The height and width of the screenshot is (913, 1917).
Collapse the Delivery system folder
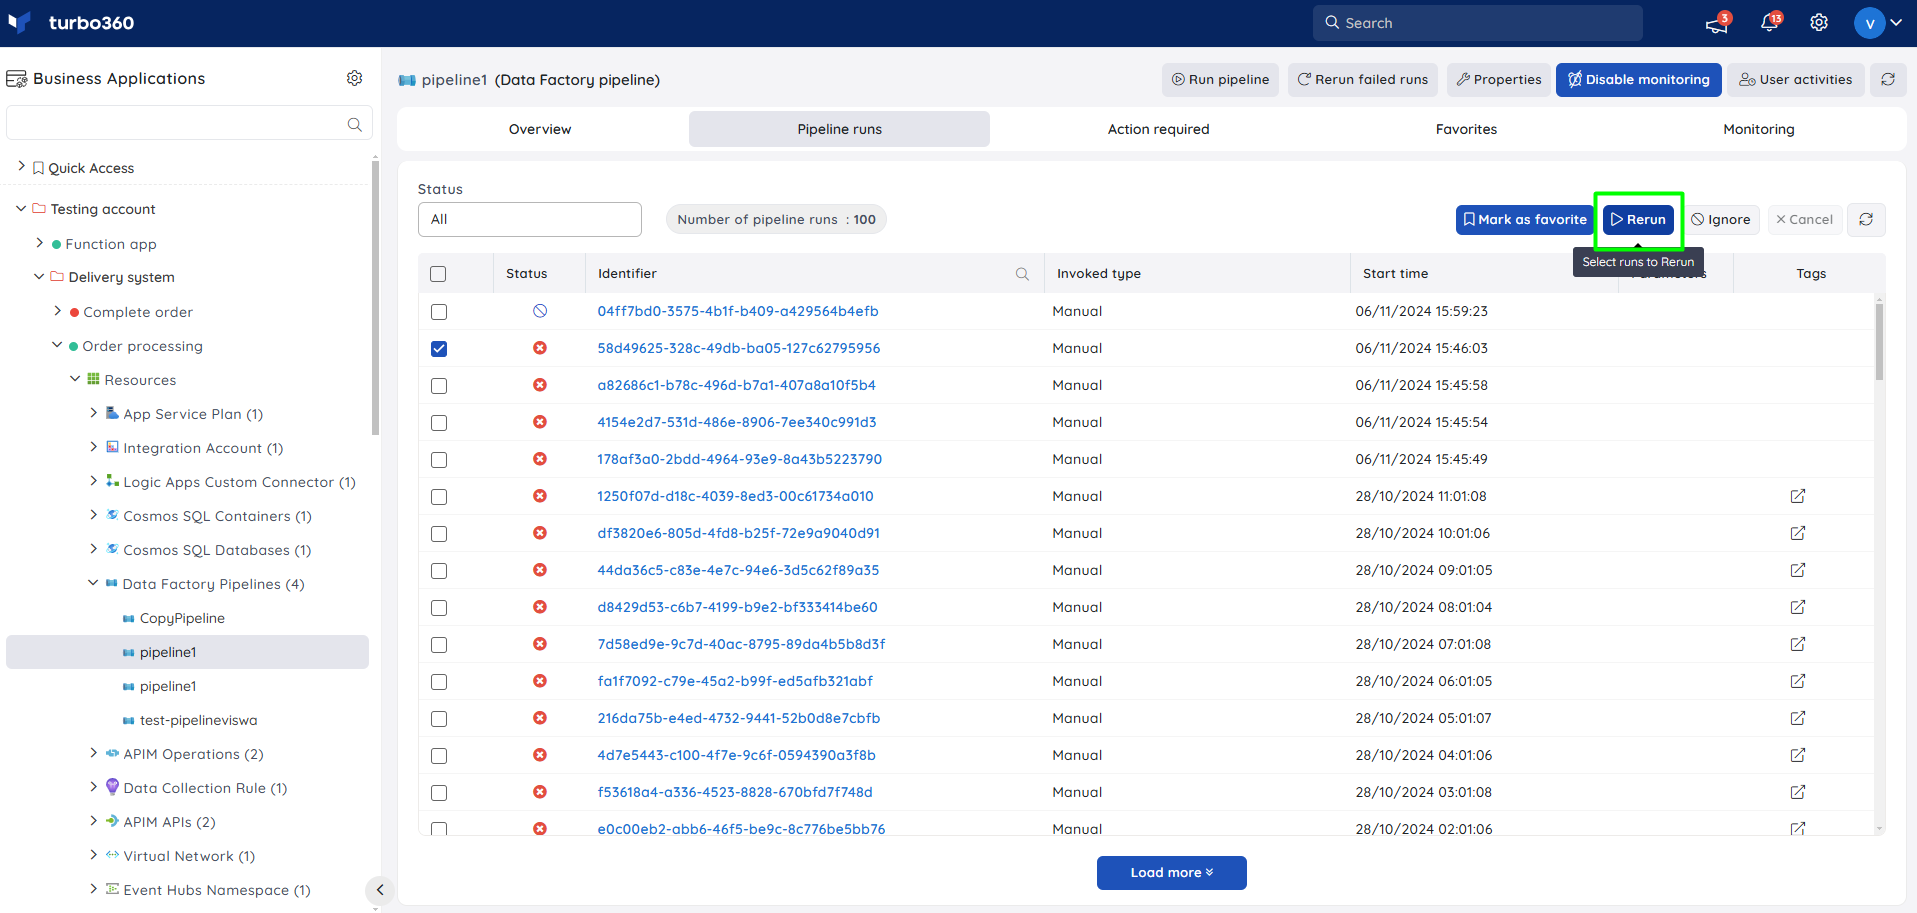point(39,276)
